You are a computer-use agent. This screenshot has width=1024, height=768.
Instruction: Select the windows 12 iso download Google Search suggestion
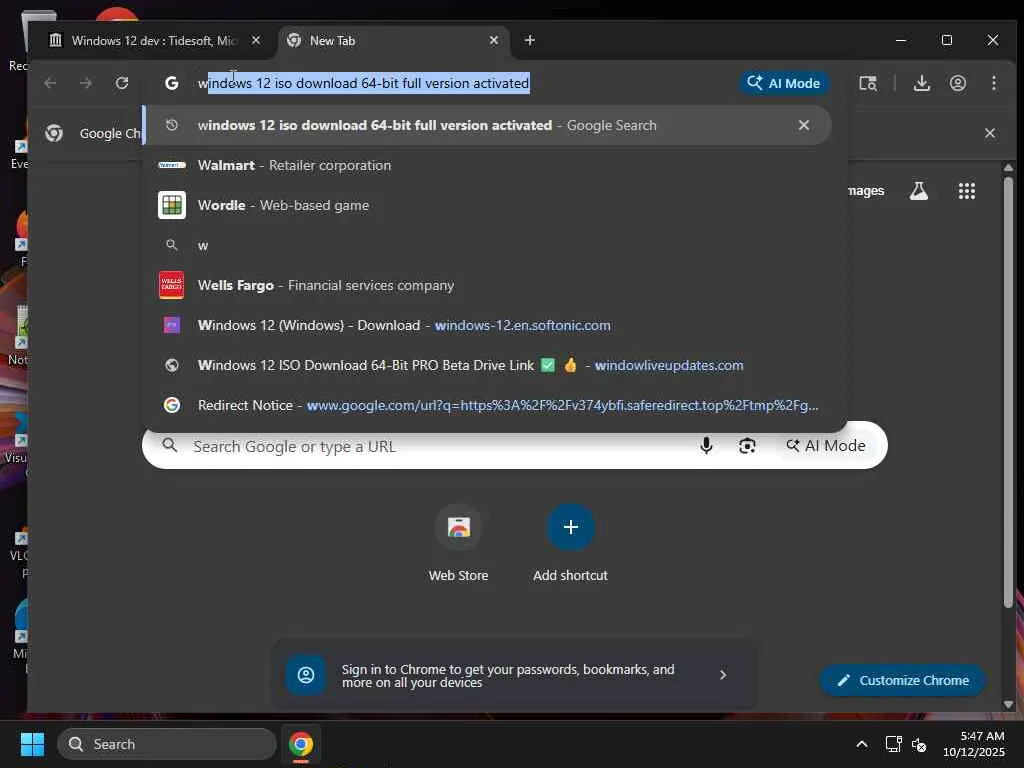click(487, 125)
